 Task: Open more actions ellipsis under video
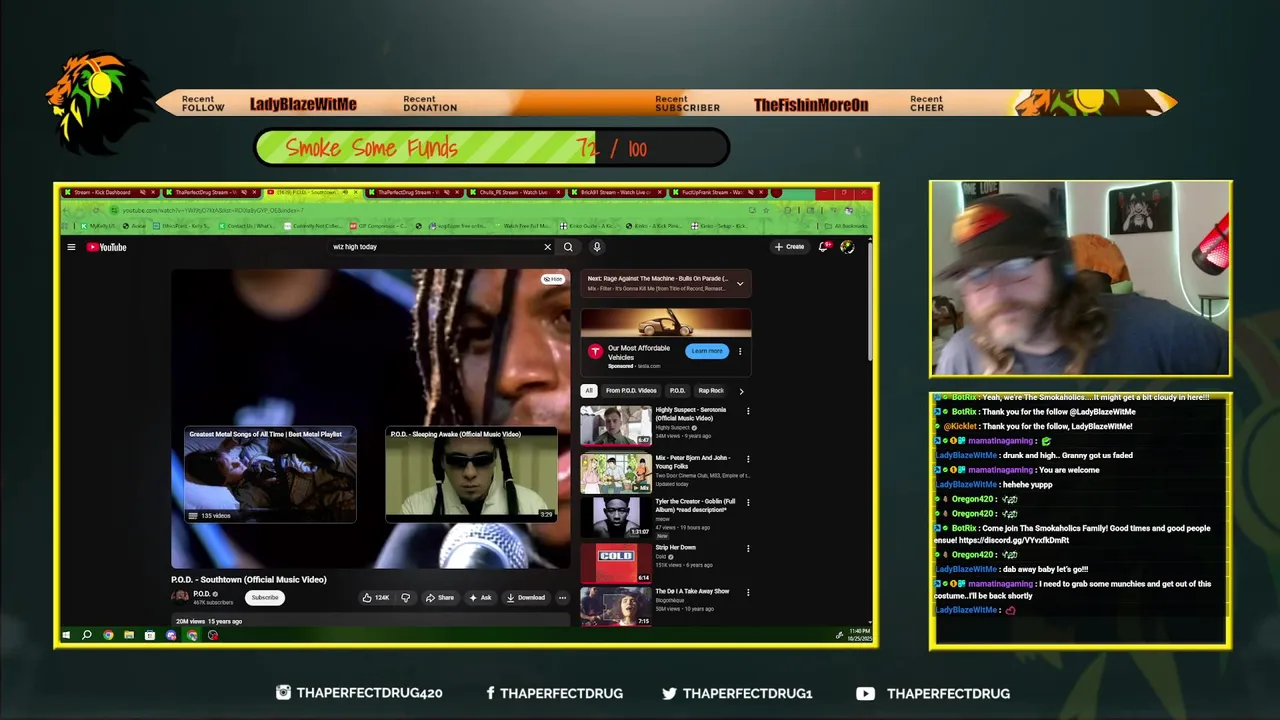click(562, 597)
